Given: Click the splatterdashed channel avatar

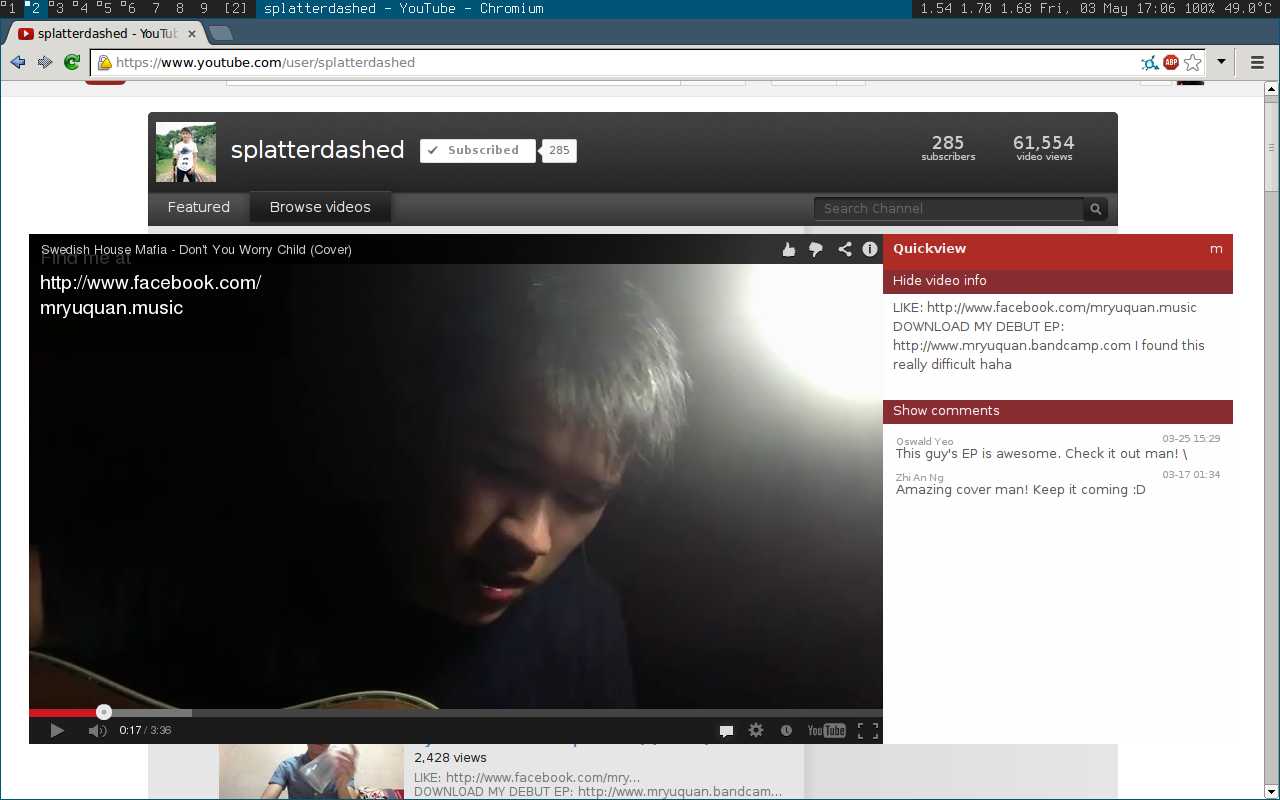Looking at the screenshot, I should pyautogui.click(x=186, y=152).
